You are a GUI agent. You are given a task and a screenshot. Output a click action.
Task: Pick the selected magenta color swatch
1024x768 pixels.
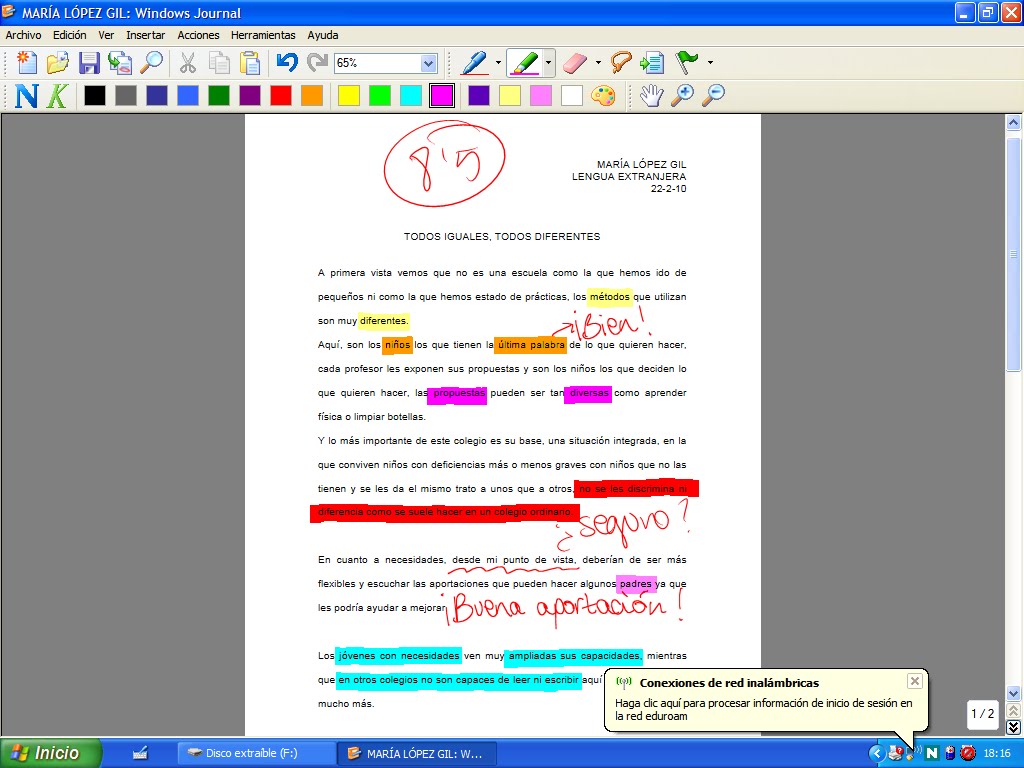click(x=442, y=95)
